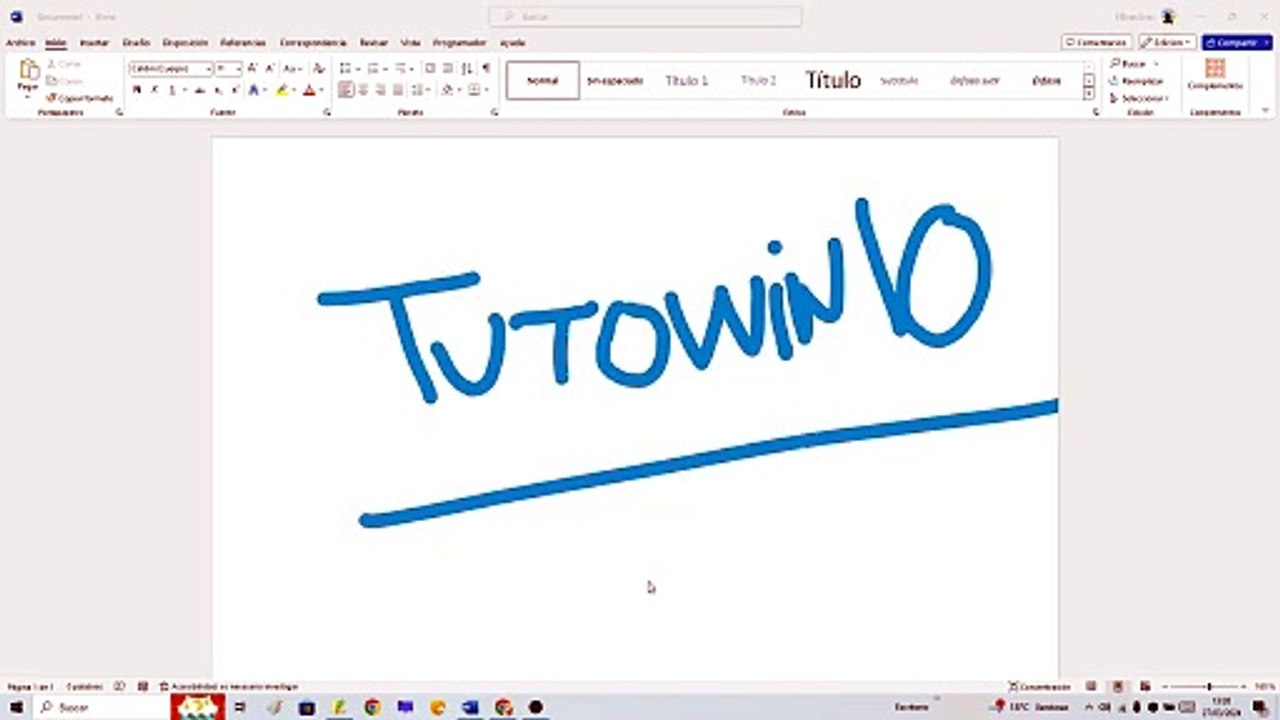Justify the text alignment

tap(397, 90)
